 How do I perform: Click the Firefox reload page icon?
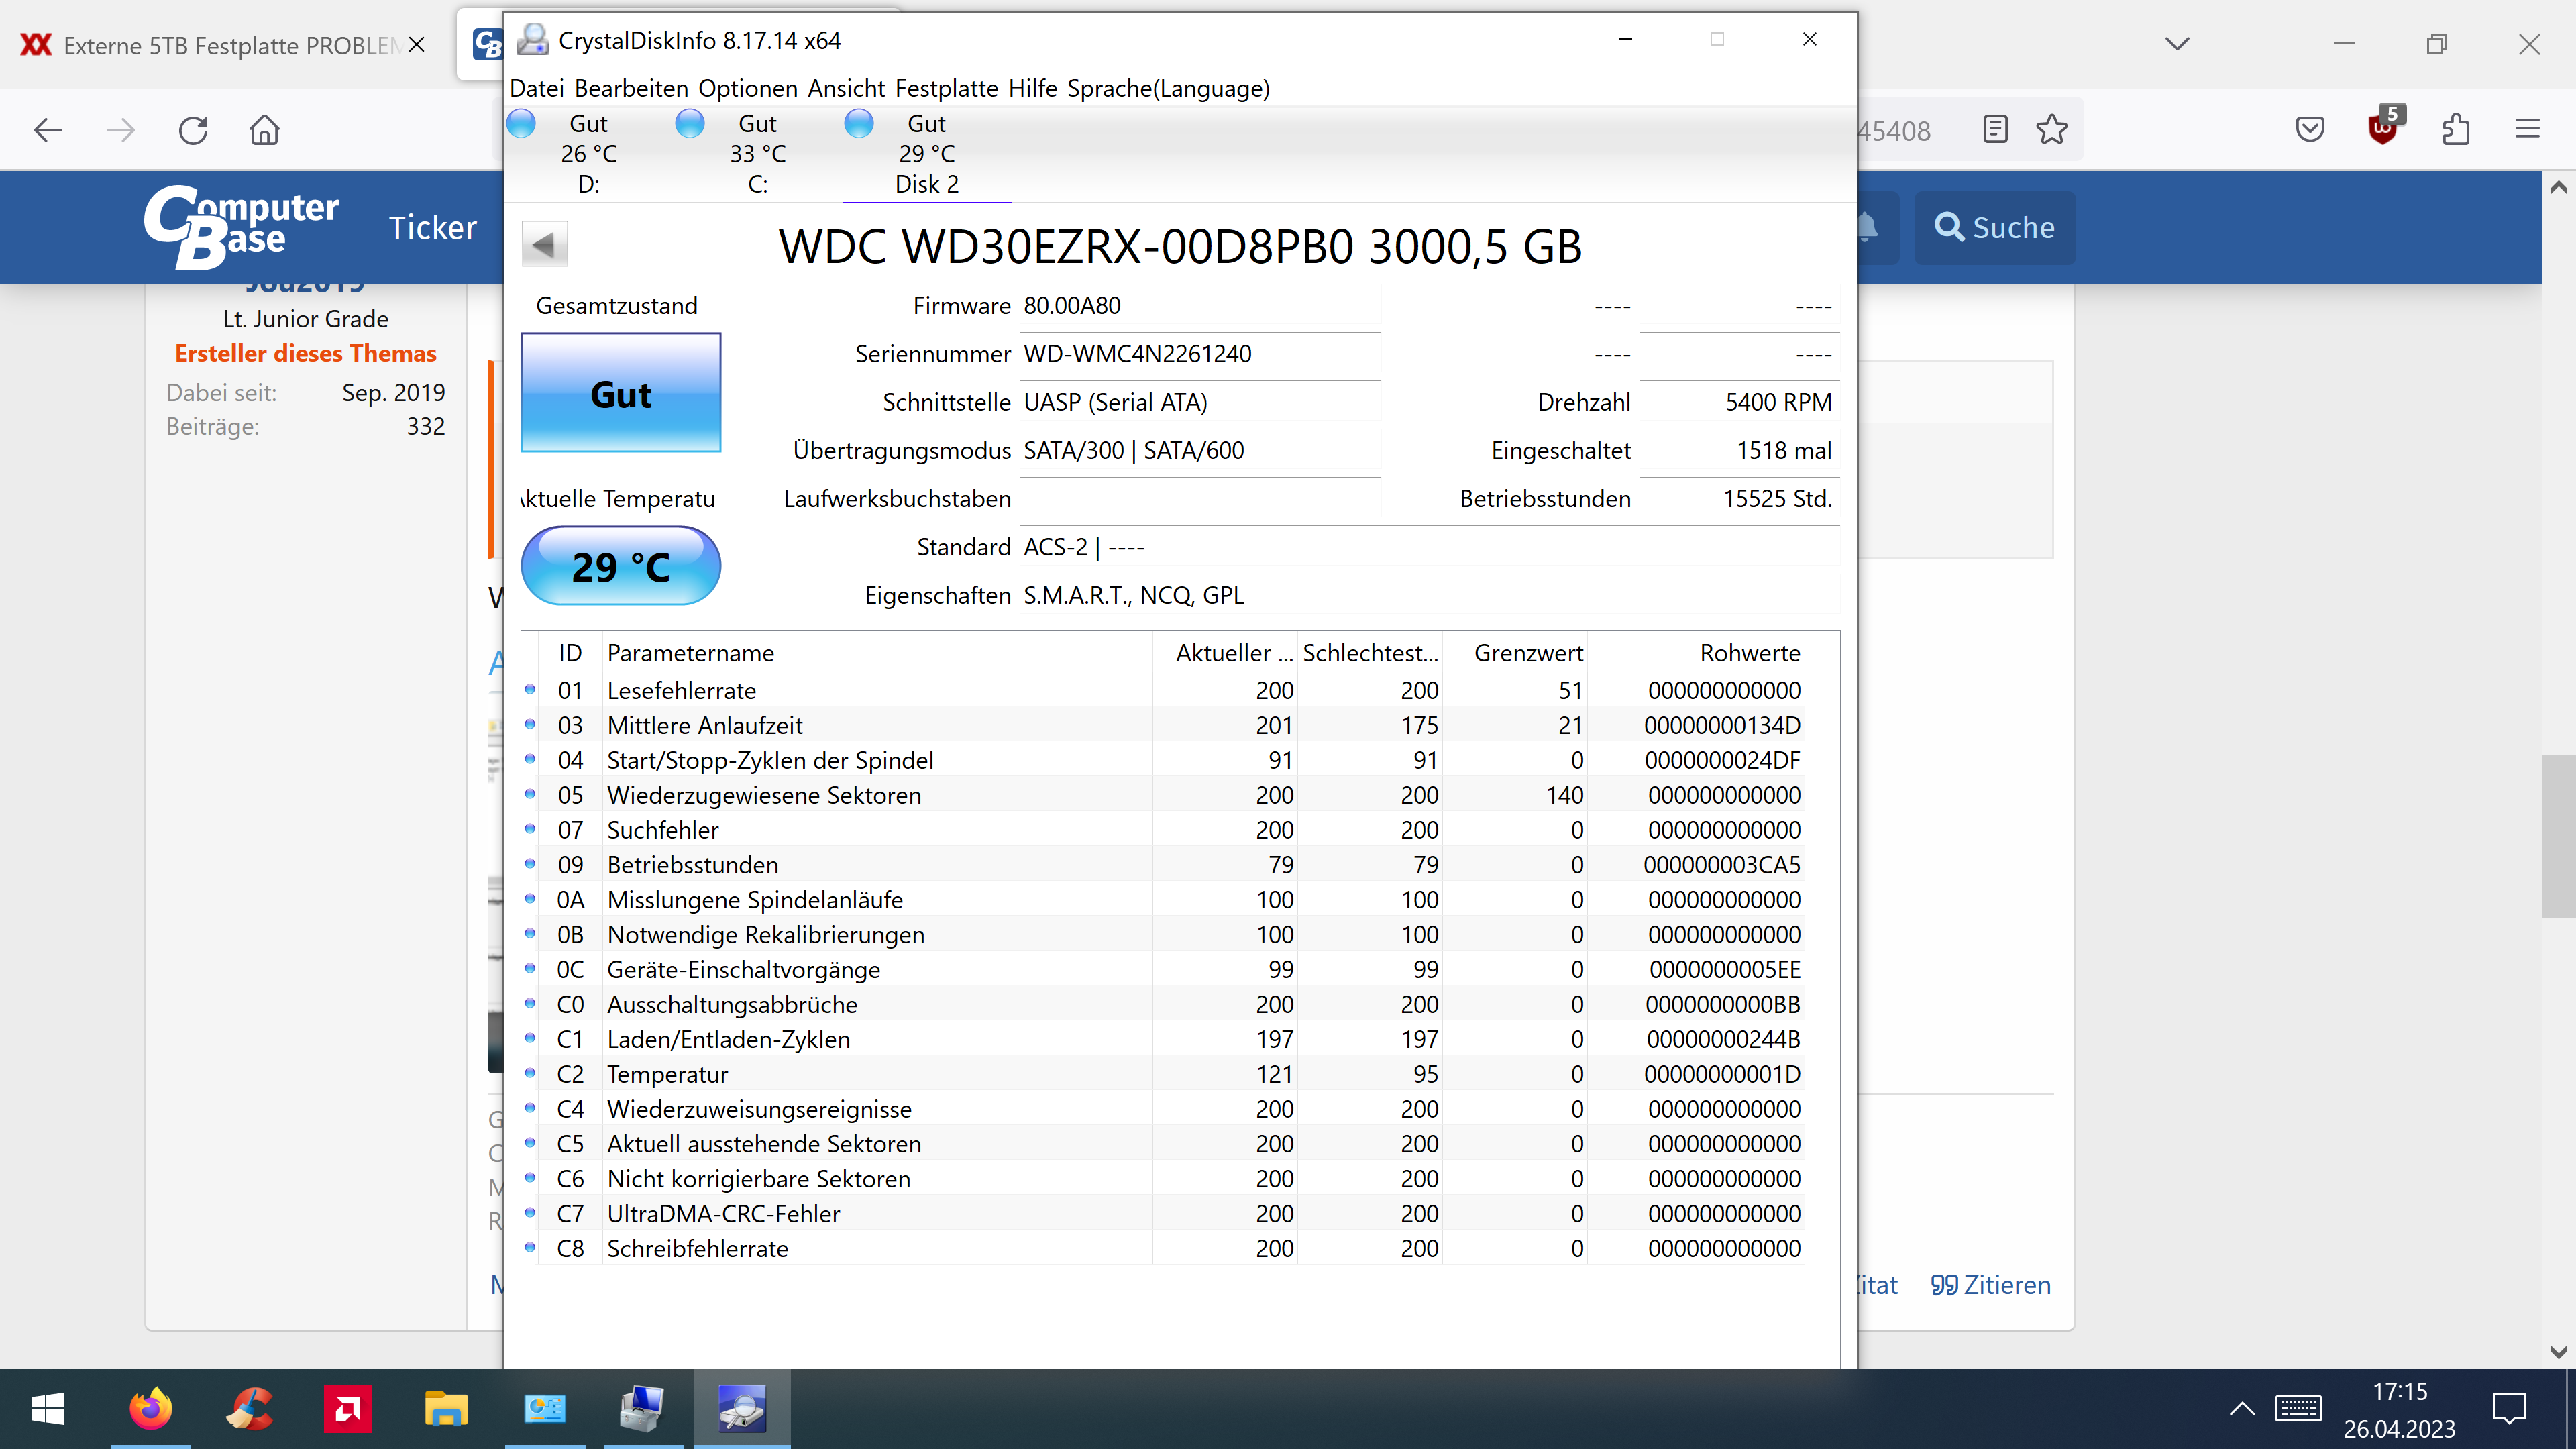click(193, 130)
